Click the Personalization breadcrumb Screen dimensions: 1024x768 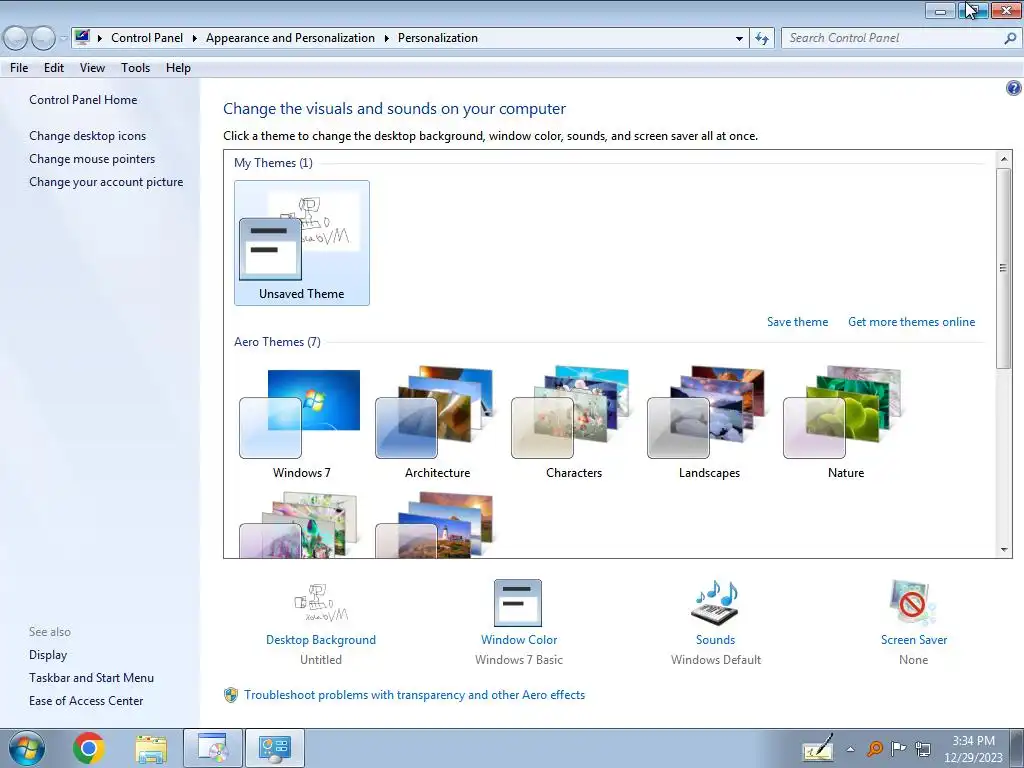438,38
